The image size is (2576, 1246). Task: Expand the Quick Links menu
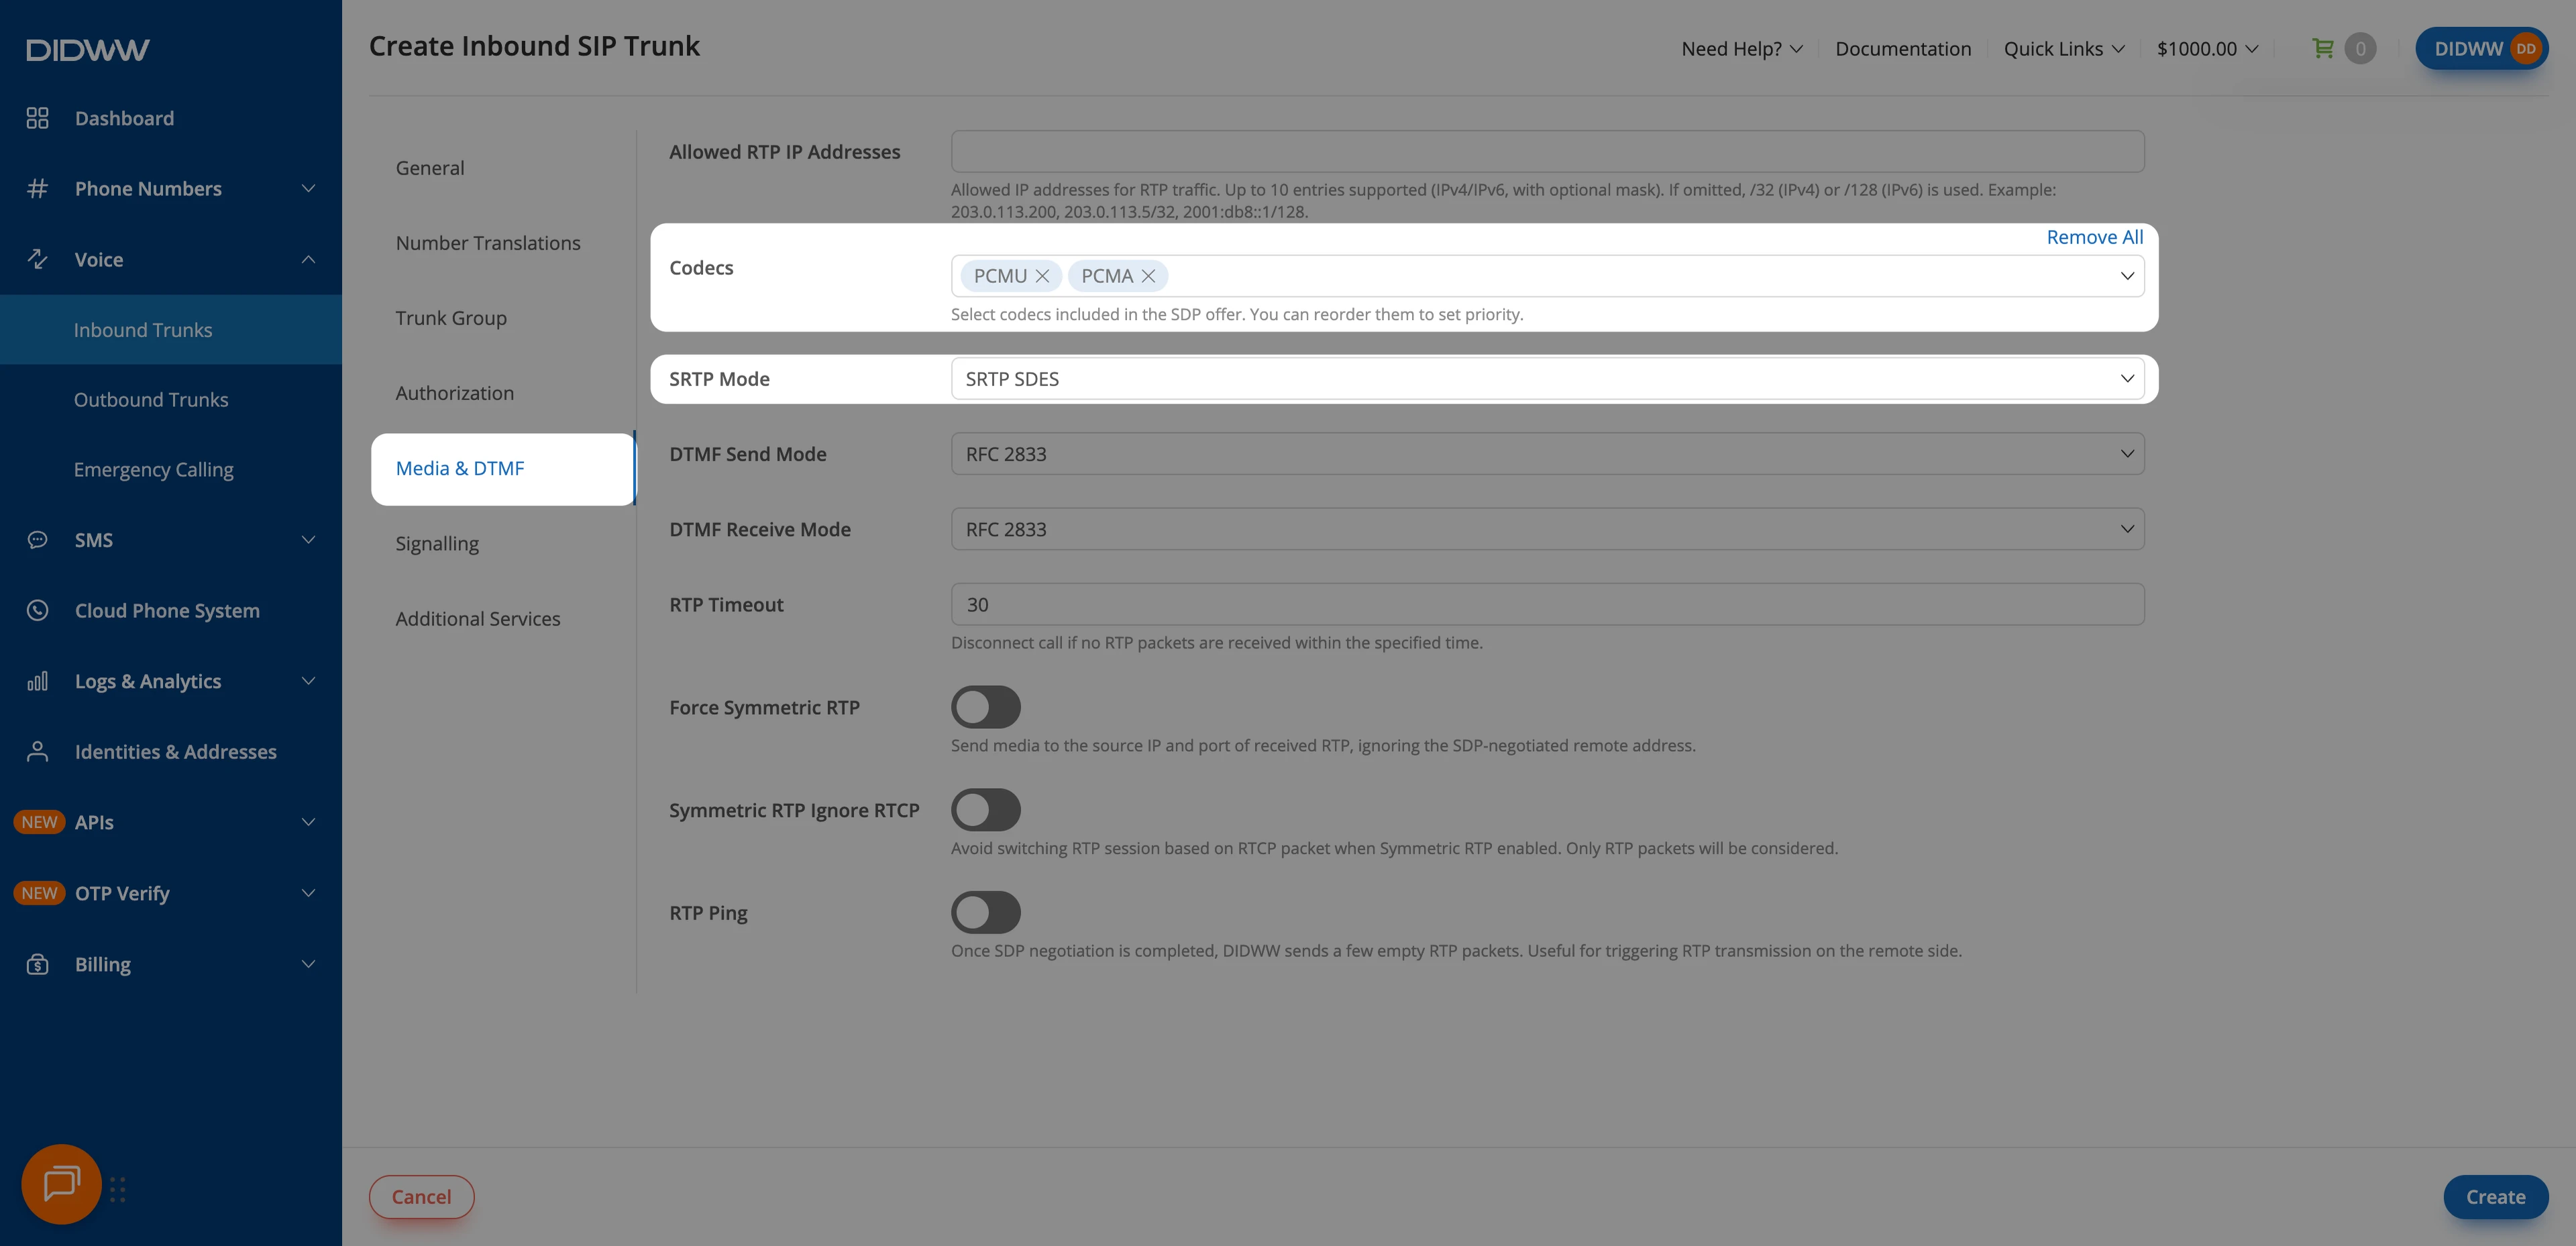coord(2064,49)
